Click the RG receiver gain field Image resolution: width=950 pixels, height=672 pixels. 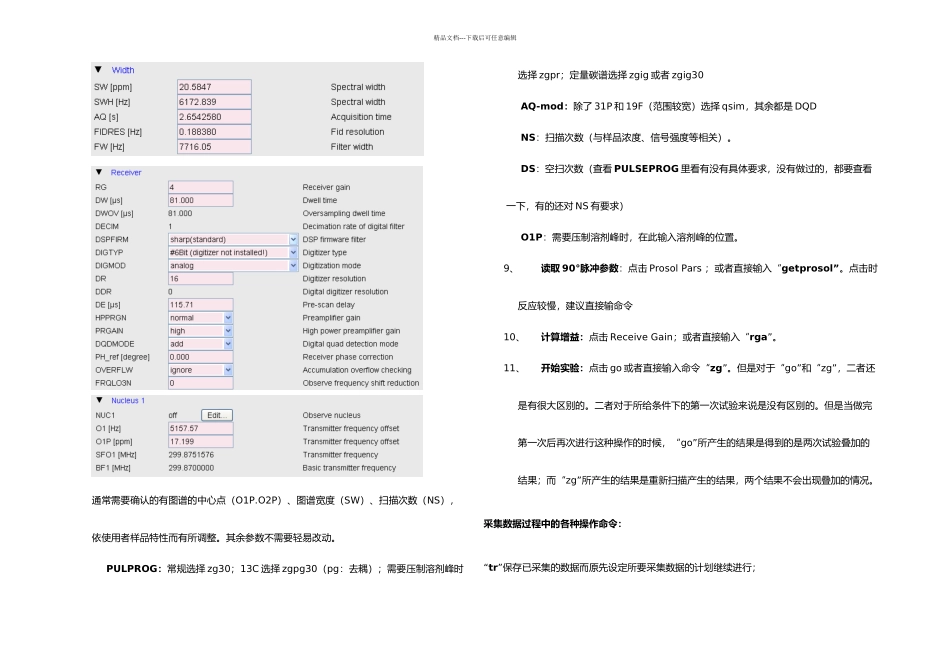point(201,187)
